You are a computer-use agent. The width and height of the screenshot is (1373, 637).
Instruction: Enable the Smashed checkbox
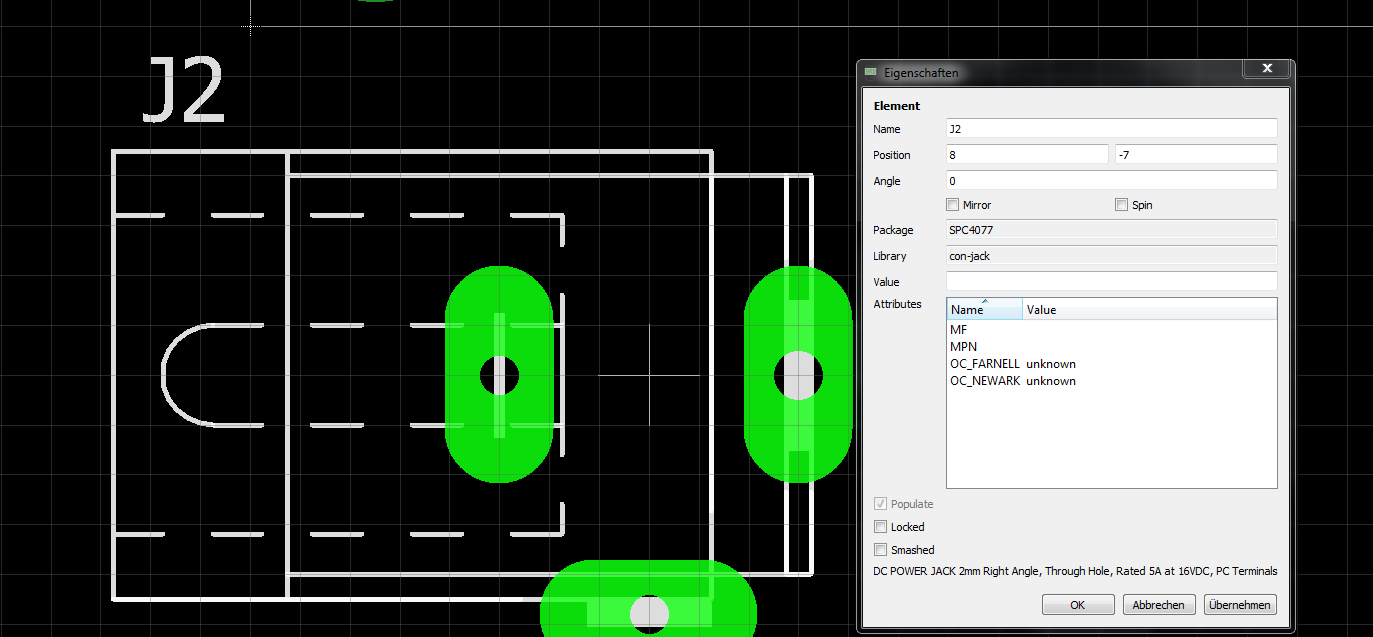tap(880, 550)
